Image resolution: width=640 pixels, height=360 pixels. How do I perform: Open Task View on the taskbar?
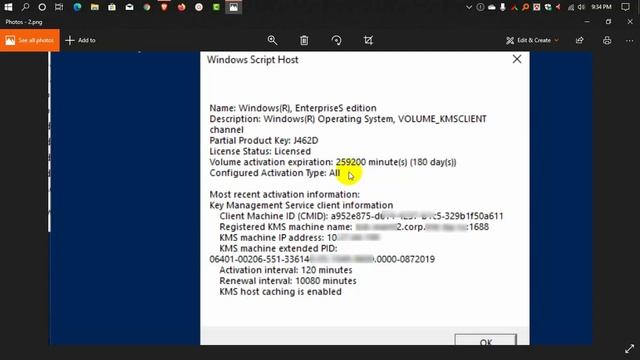(59, 7)
